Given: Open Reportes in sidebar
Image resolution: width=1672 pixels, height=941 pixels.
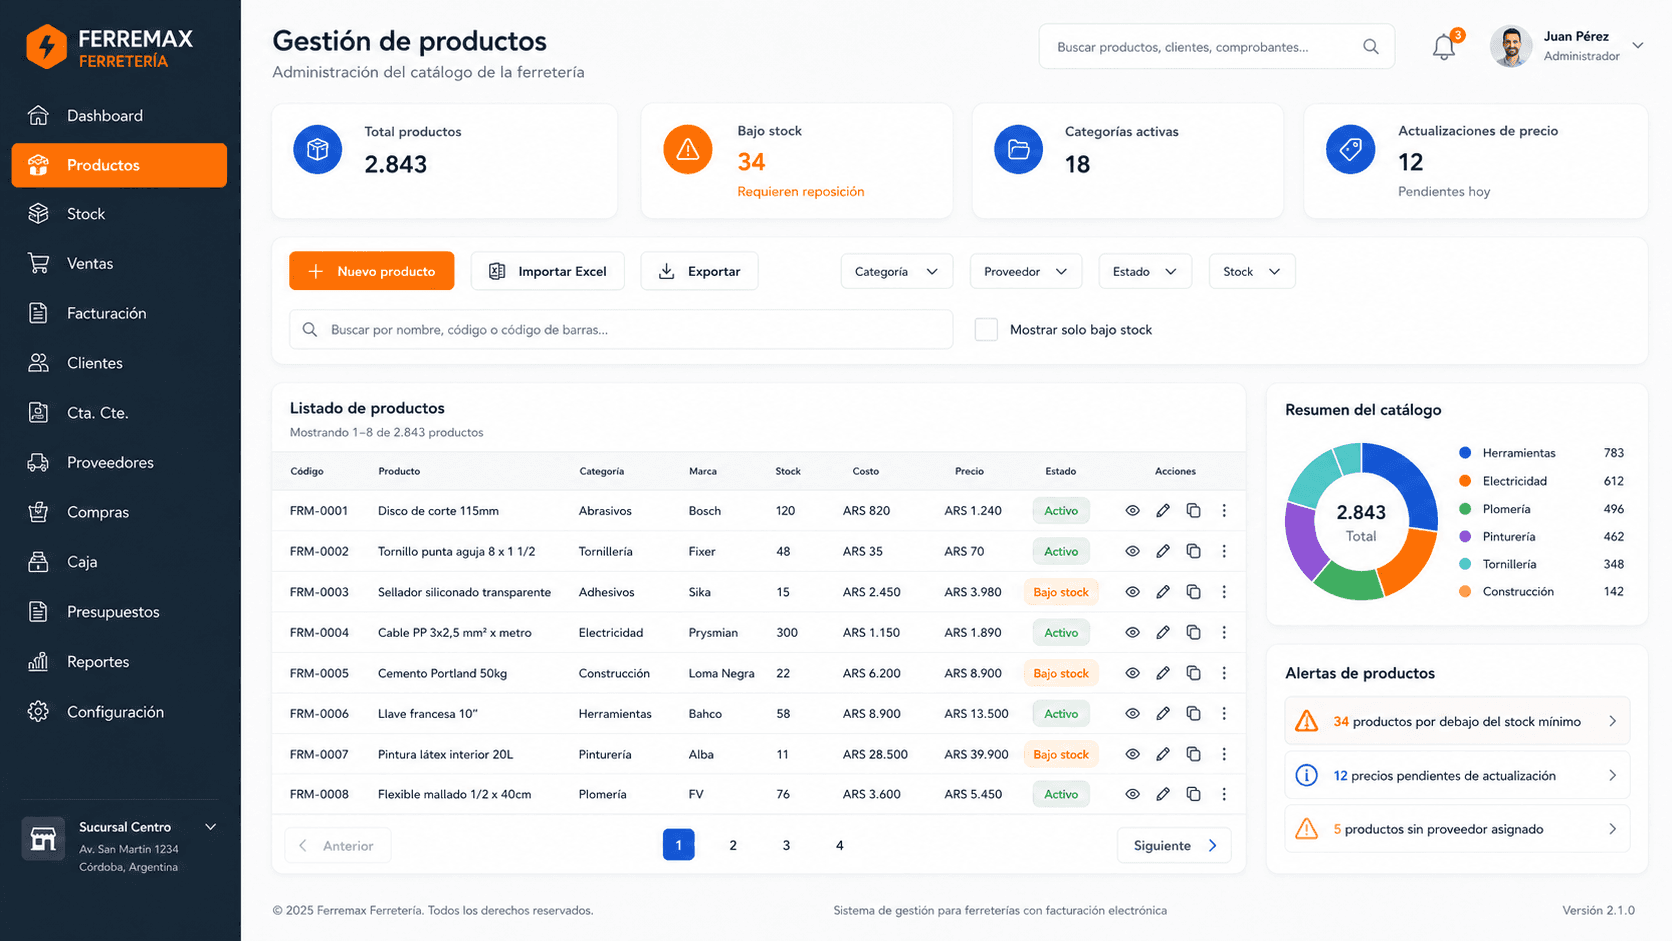Looking at the screenshot, I should tap(119, 662).
